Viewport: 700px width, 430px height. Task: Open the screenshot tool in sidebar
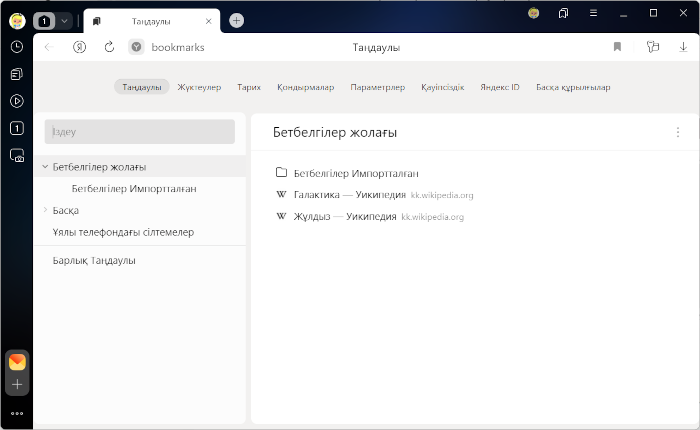17,155
